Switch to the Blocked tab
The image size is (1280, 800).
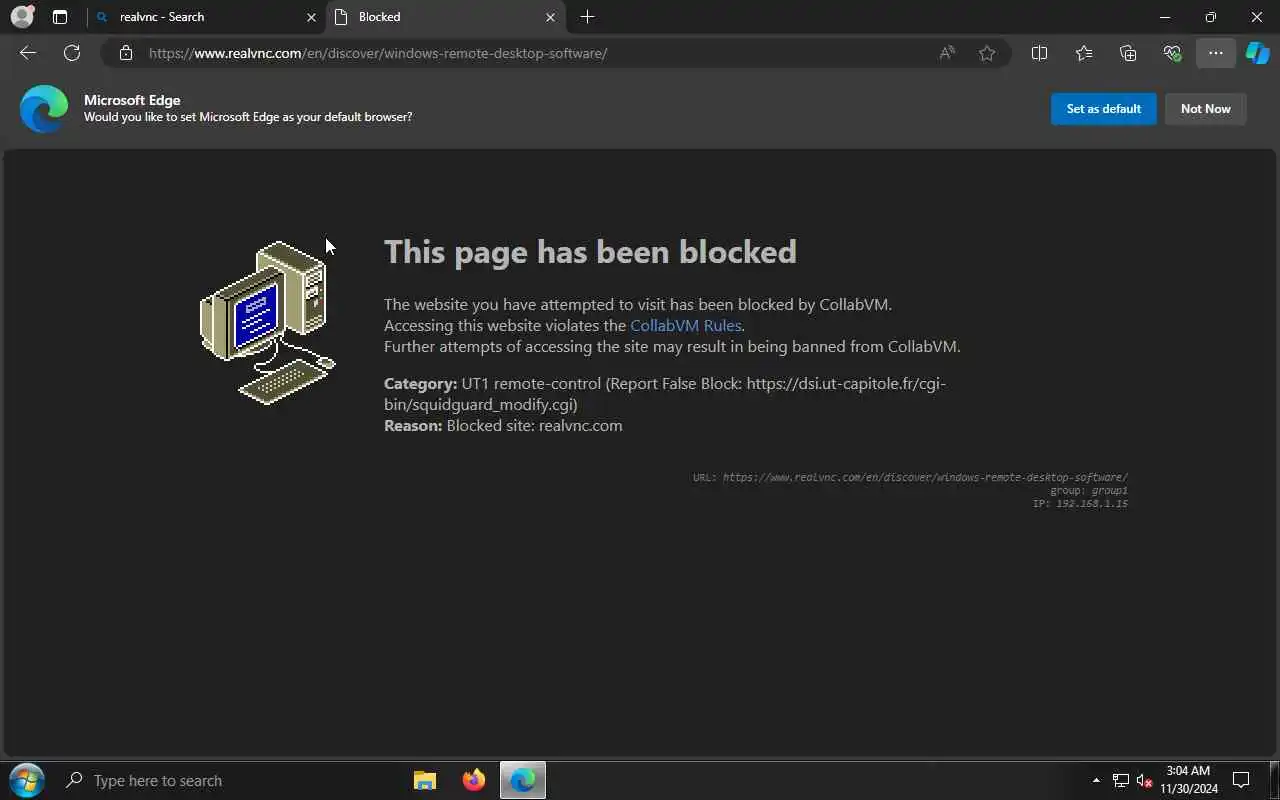point(445,17)
